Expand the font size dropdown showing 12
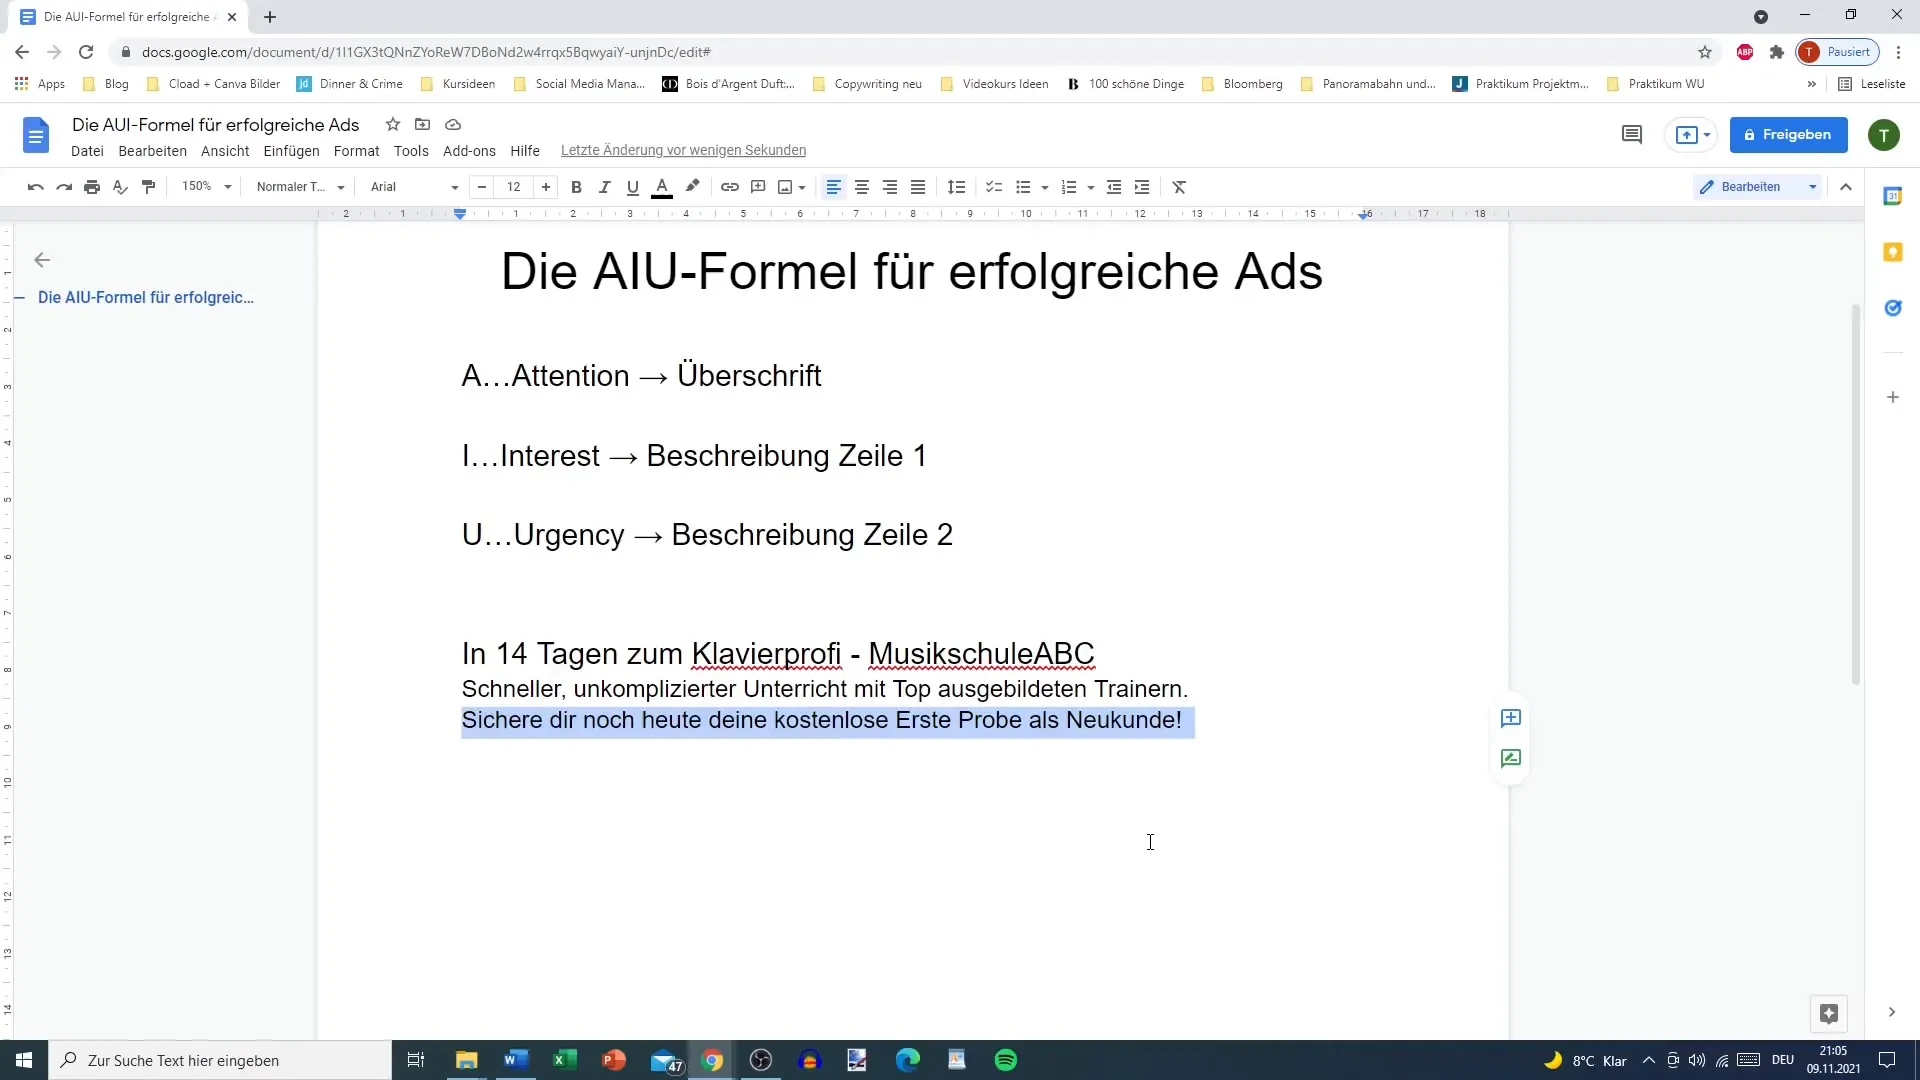Viewport: 1920px width, 1080px height. pos(514,186)
